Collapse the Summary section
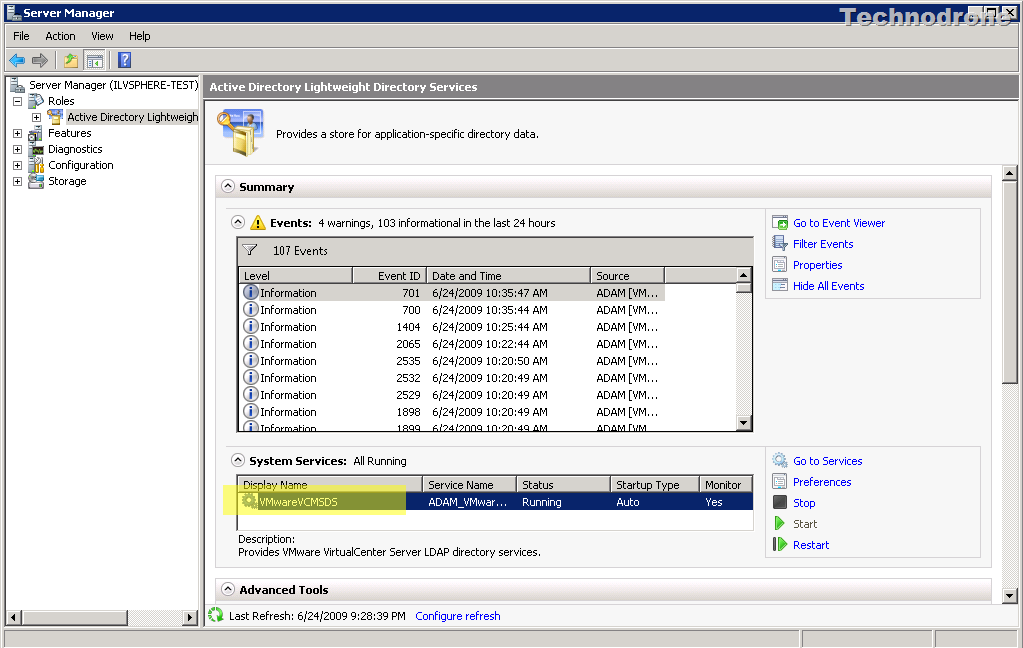 pyautogui.click(x=228, y=187)
